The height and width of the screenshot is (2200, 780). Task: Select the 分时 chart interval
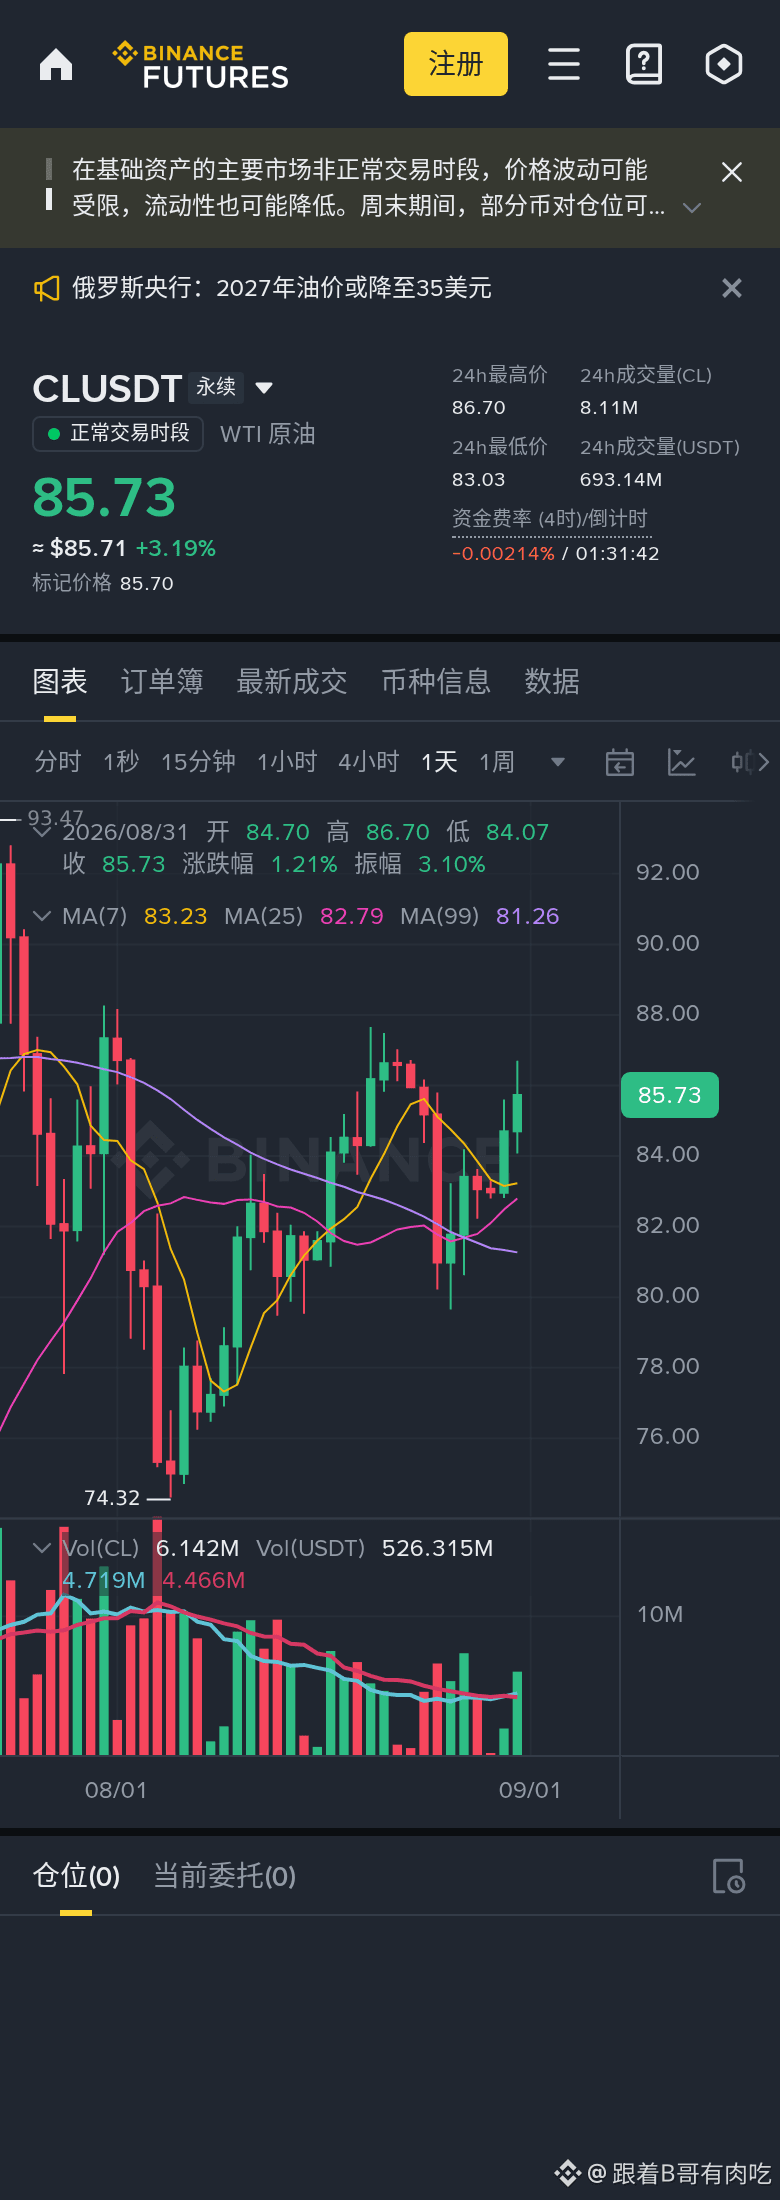pos(58,762)
